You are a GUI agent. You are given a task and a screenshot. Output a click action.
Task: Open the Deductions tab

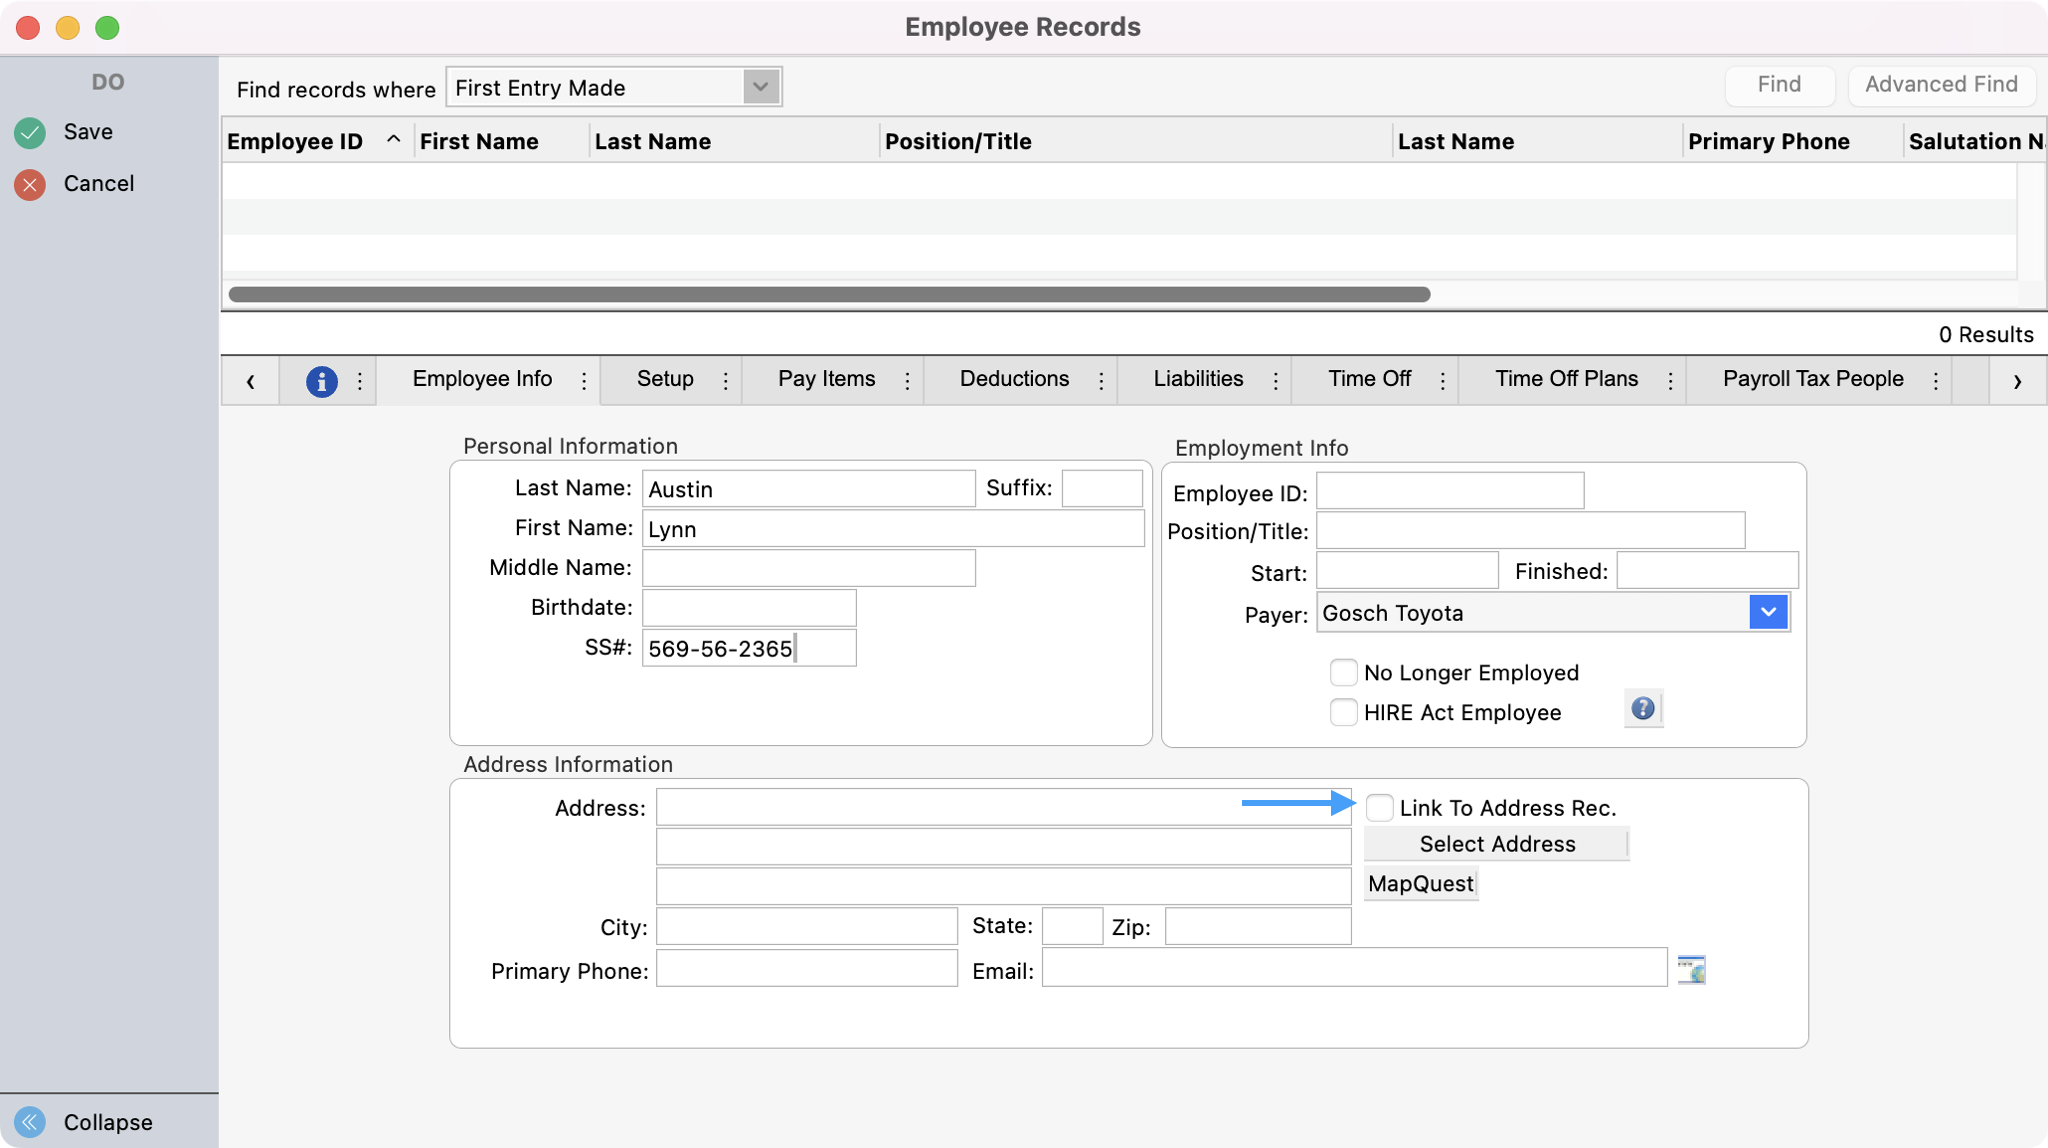1013,379
